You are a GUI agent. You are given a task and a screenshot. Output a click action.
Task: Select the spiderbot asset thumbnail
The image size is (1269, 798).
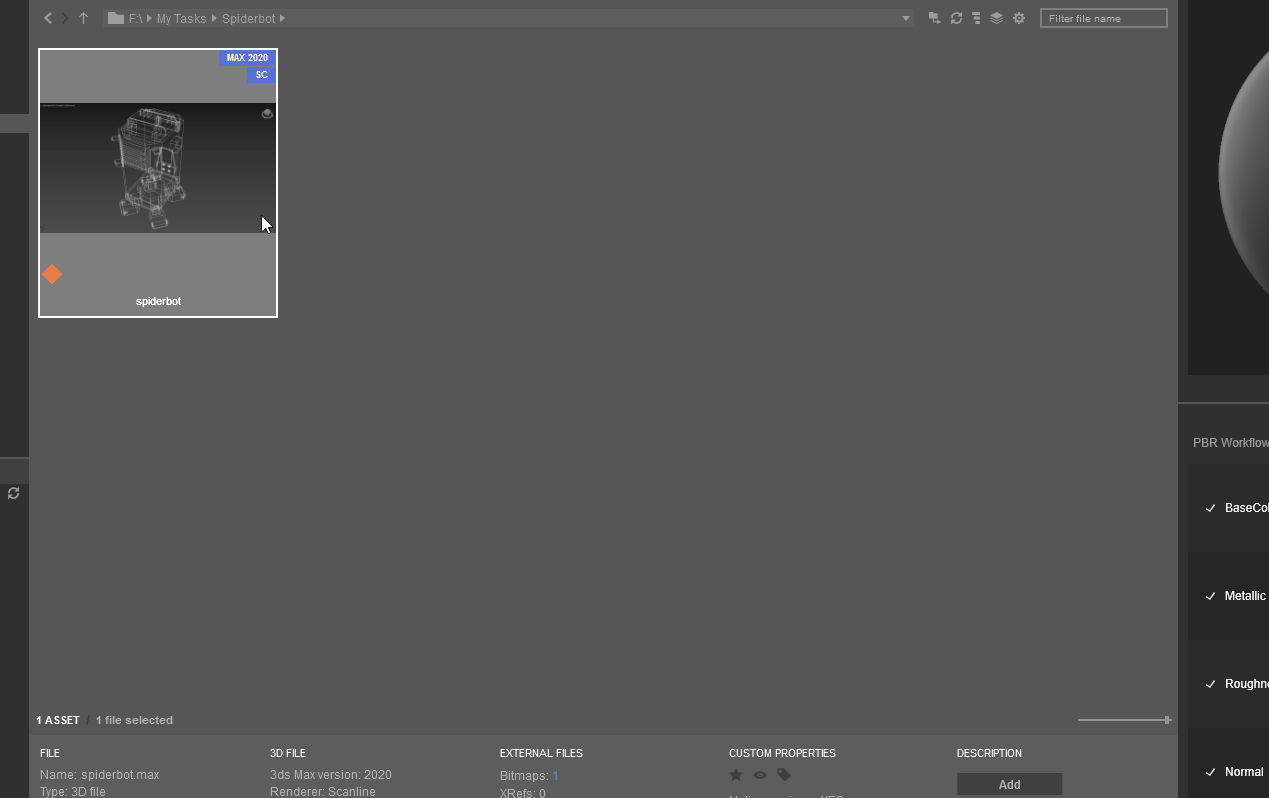(158, 183)
